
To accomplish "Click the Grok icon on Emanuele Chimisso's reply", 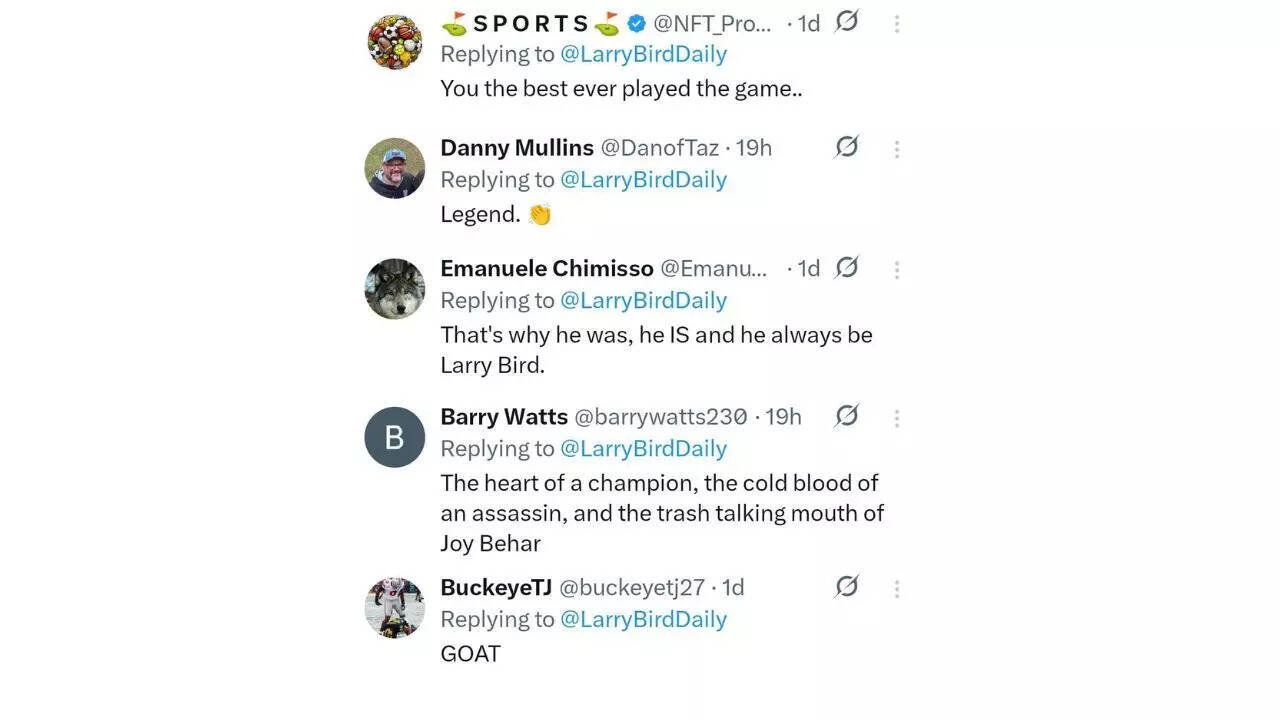I will 847,268.
